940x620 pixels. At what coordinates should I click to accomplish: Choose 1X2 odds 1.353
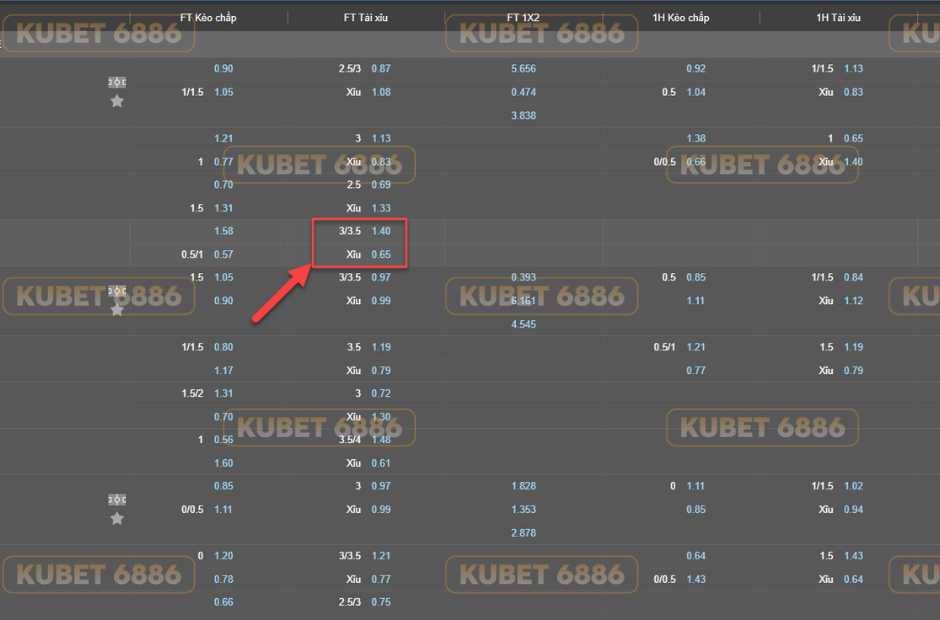pos(523,509)
